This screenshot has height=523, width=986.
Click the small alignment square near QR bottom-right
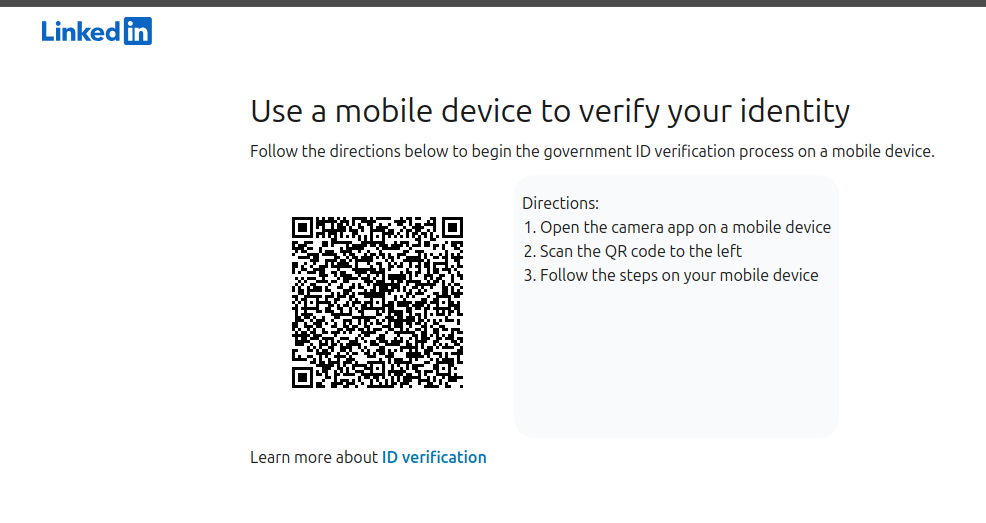coord(443,368)
